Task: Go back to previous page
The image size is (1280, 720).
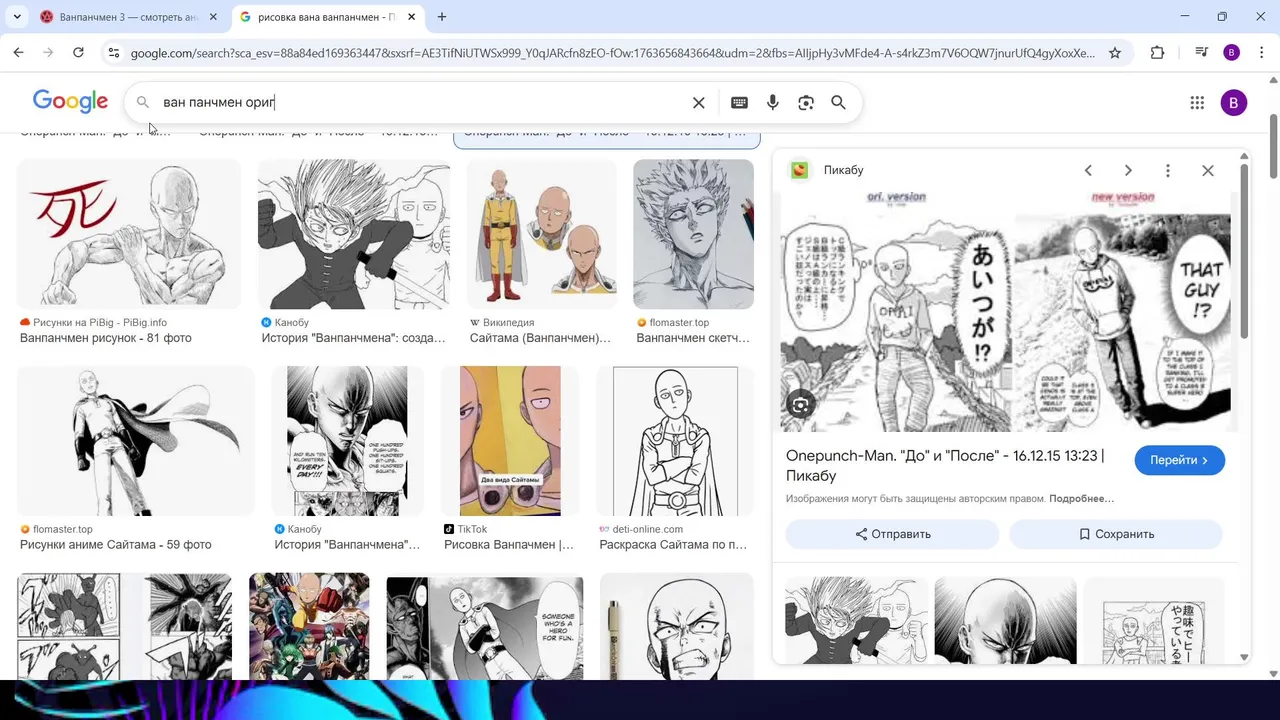Action: click(18, 53)
